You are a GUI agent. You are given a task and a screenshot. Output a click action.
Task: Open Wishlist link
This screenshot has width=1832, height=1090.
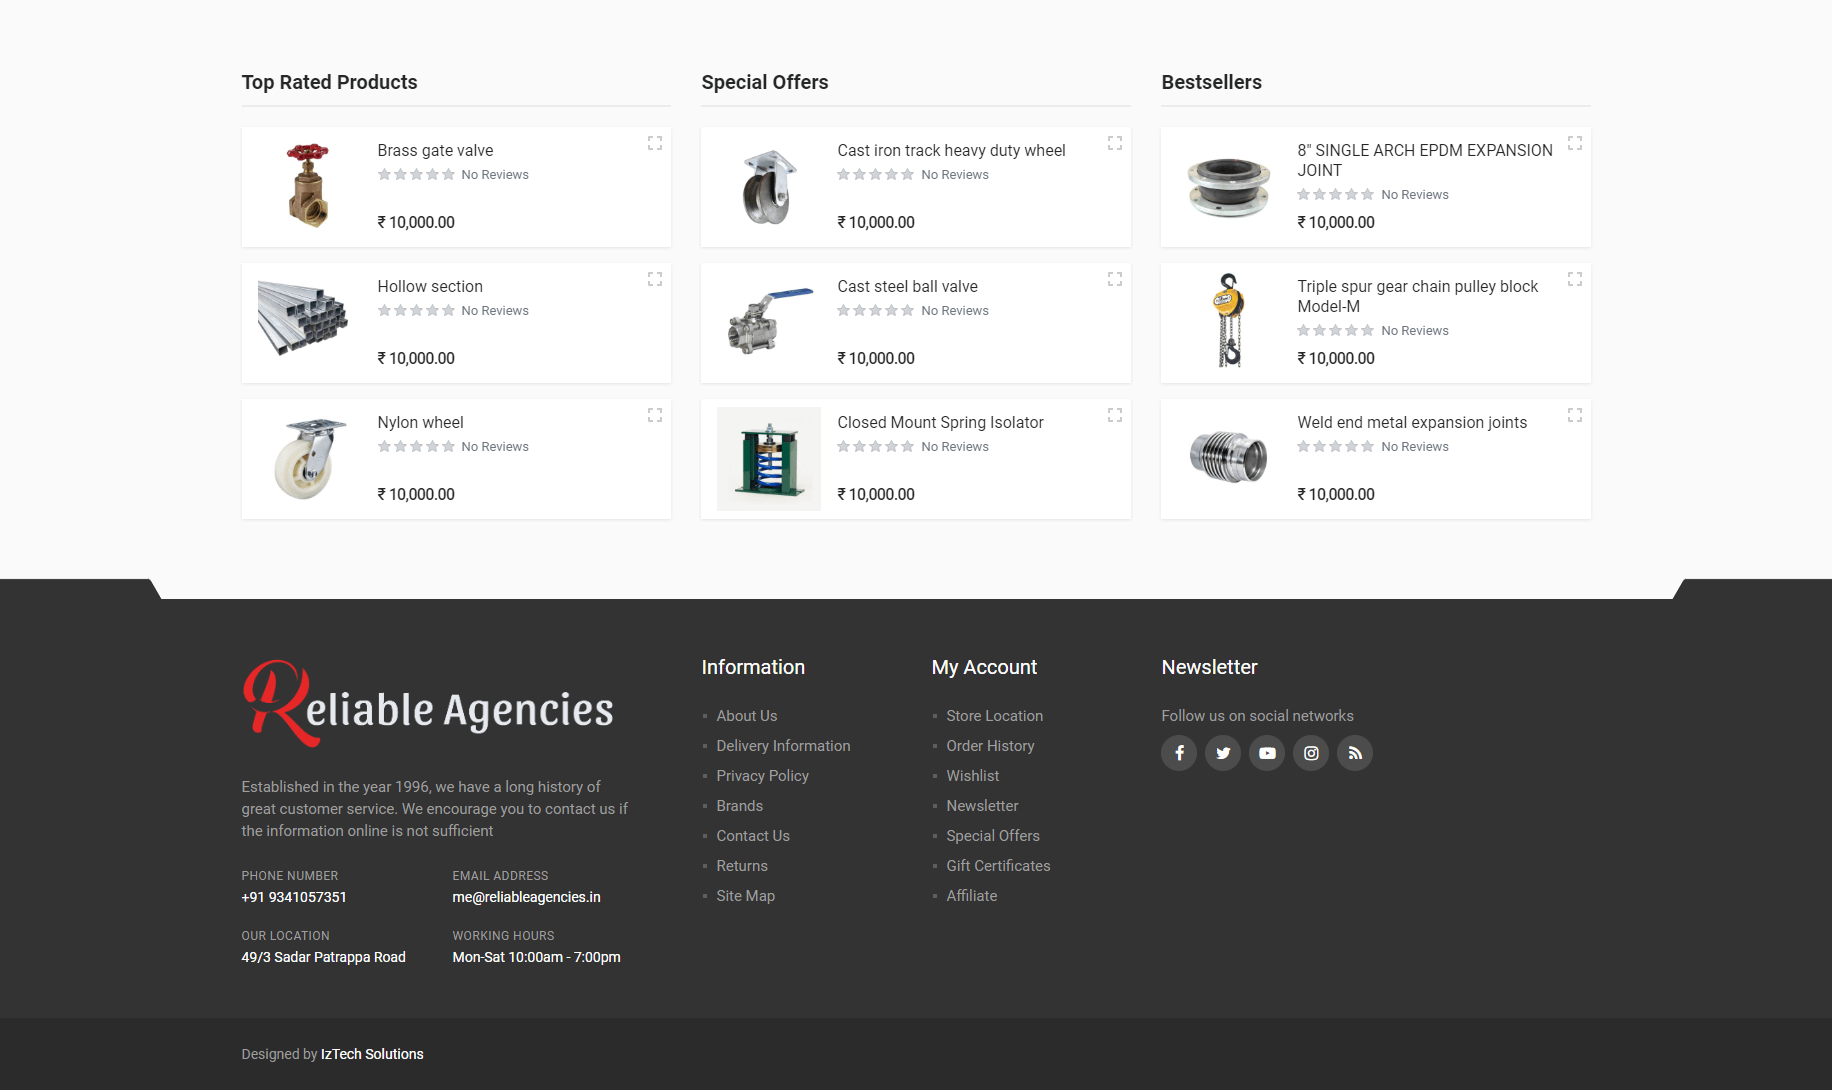pos(972,776)
